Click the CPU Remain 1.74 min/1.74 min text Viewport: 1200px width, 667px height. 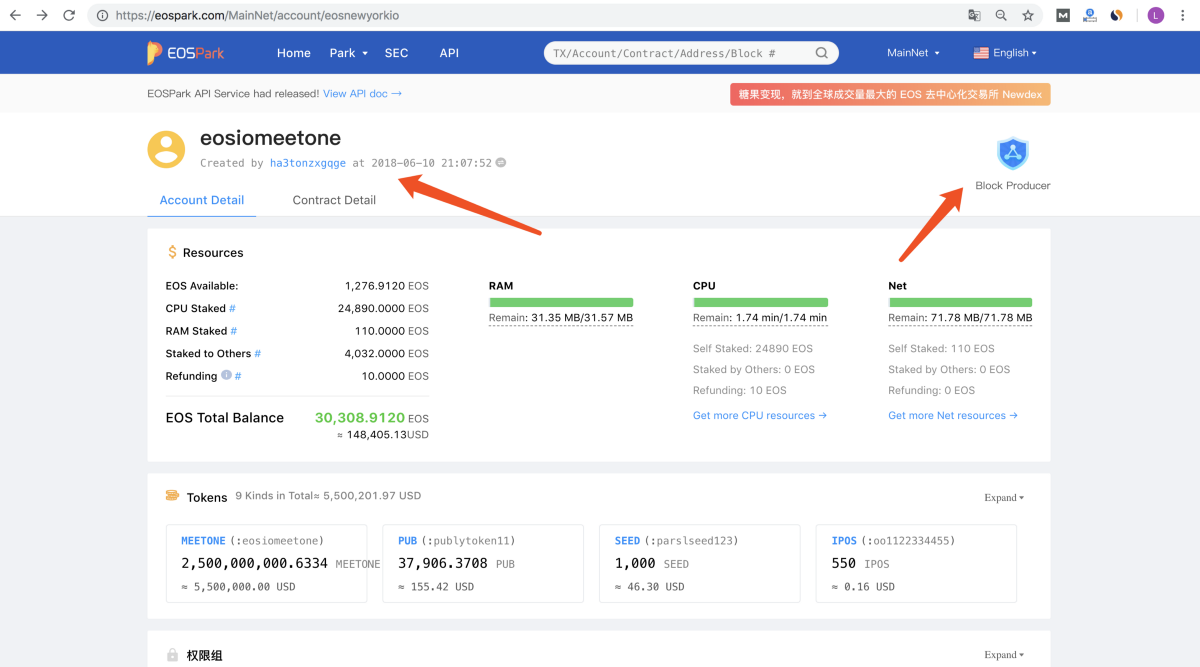pyautogui.click(x=760, y=318)
